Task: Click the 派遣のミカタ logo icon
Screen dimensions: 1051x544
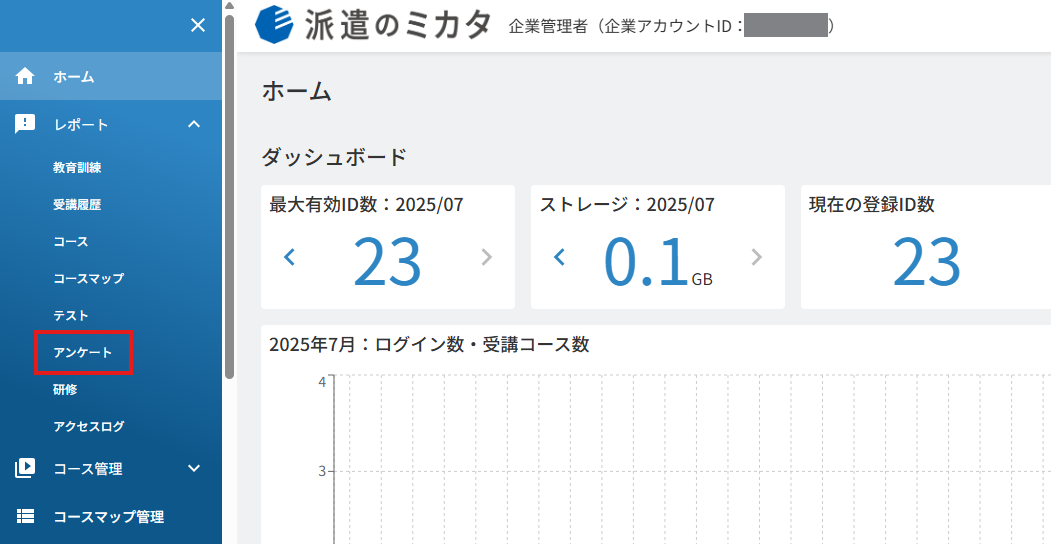Action: click(x=275, y=25)
